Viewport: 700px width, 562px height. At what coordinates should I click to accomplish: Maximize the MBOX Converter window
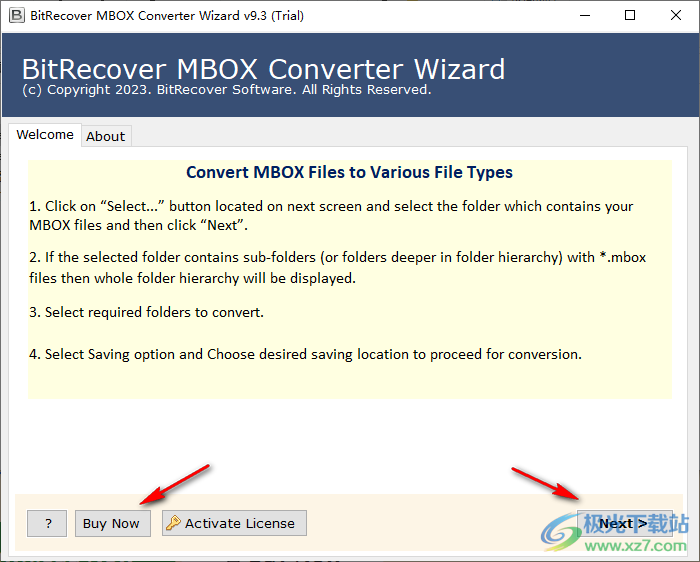click(630, 16)
